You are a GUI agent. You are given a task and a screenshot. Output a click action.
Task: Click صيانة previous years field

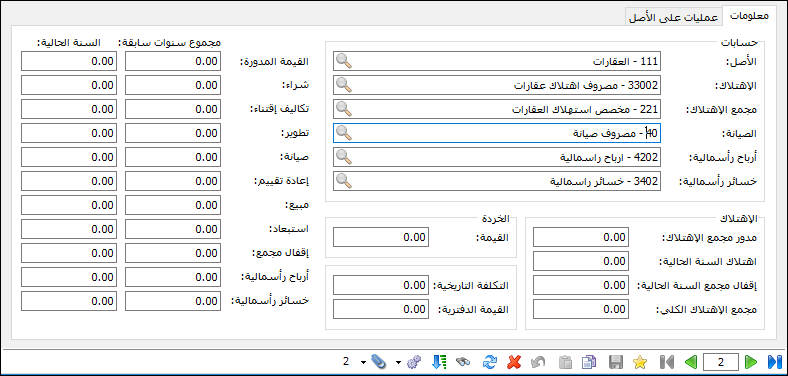coord(172,157)
